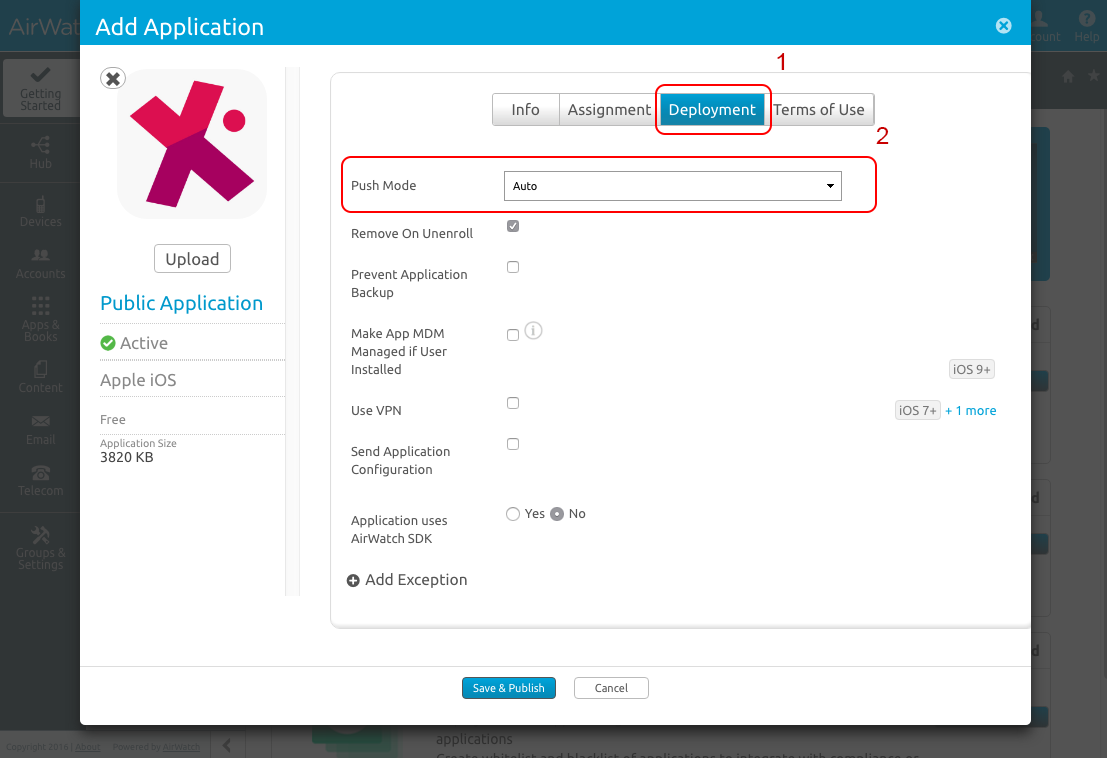
Task: Open Groups & Settings in the sidebar
Action: click(x=40, y=548)
